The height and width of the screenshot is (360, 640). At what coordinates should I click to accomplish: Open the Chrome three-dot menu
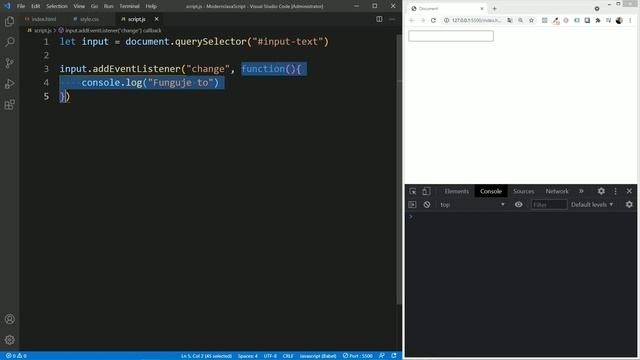tap(630, 20)
